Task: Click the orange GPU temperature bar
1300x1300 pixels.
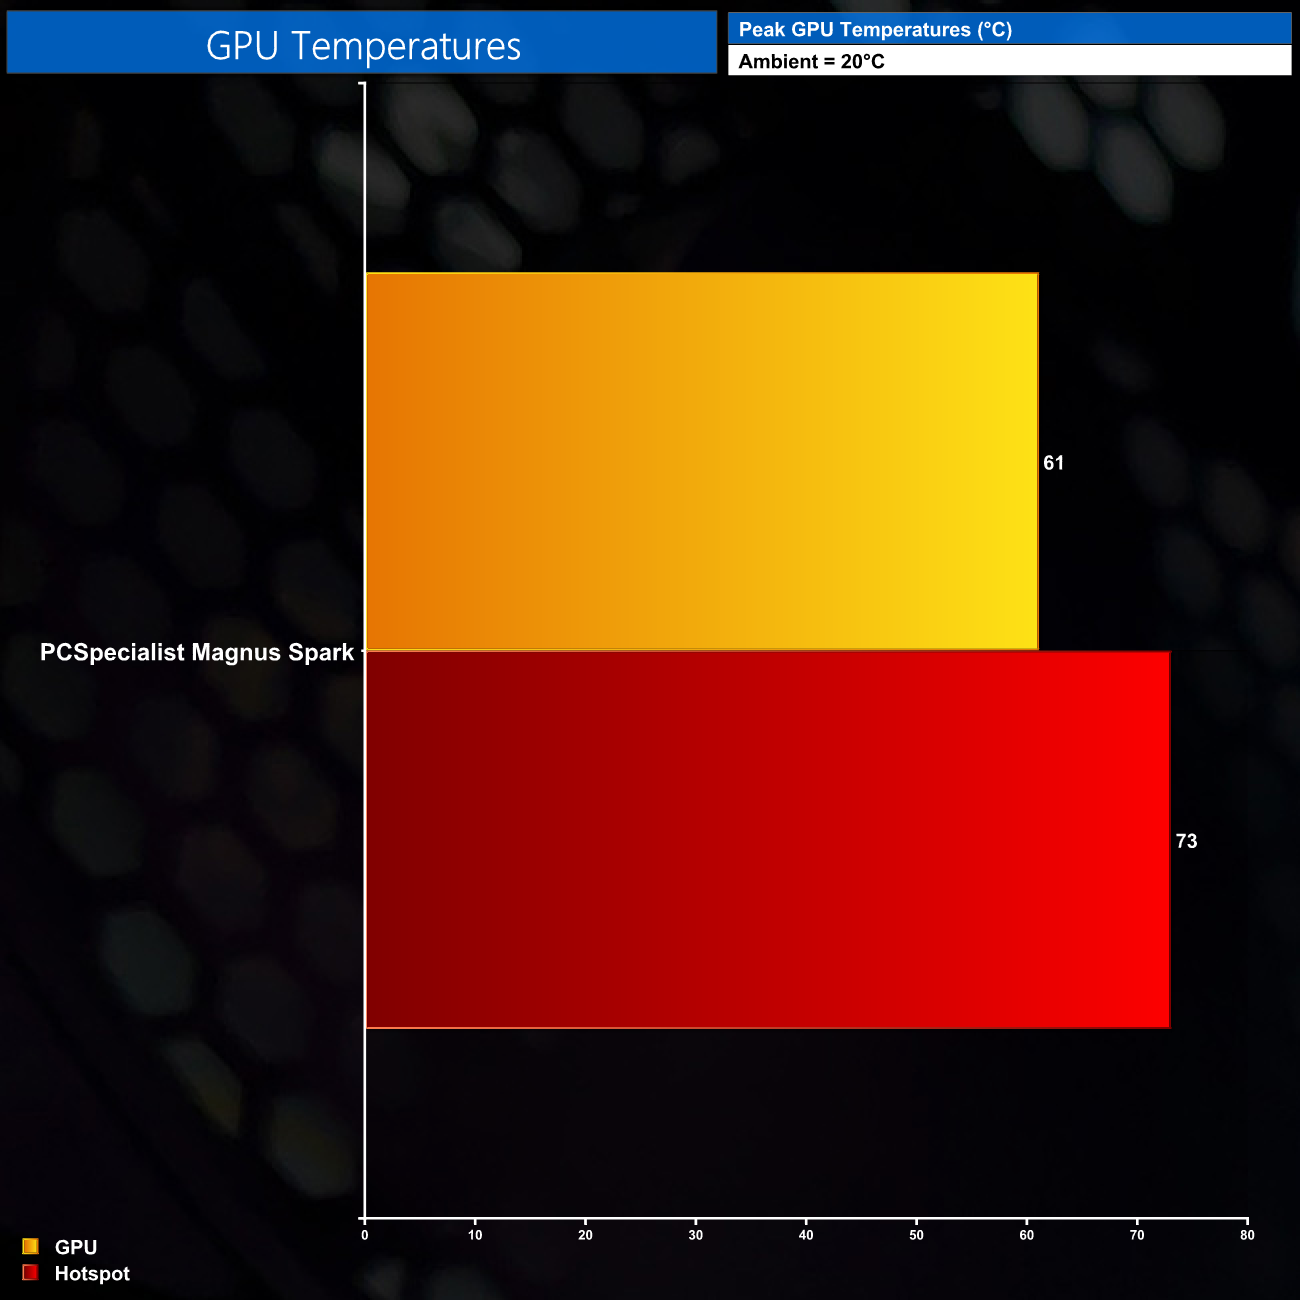Action: click(x=702, y=461)
